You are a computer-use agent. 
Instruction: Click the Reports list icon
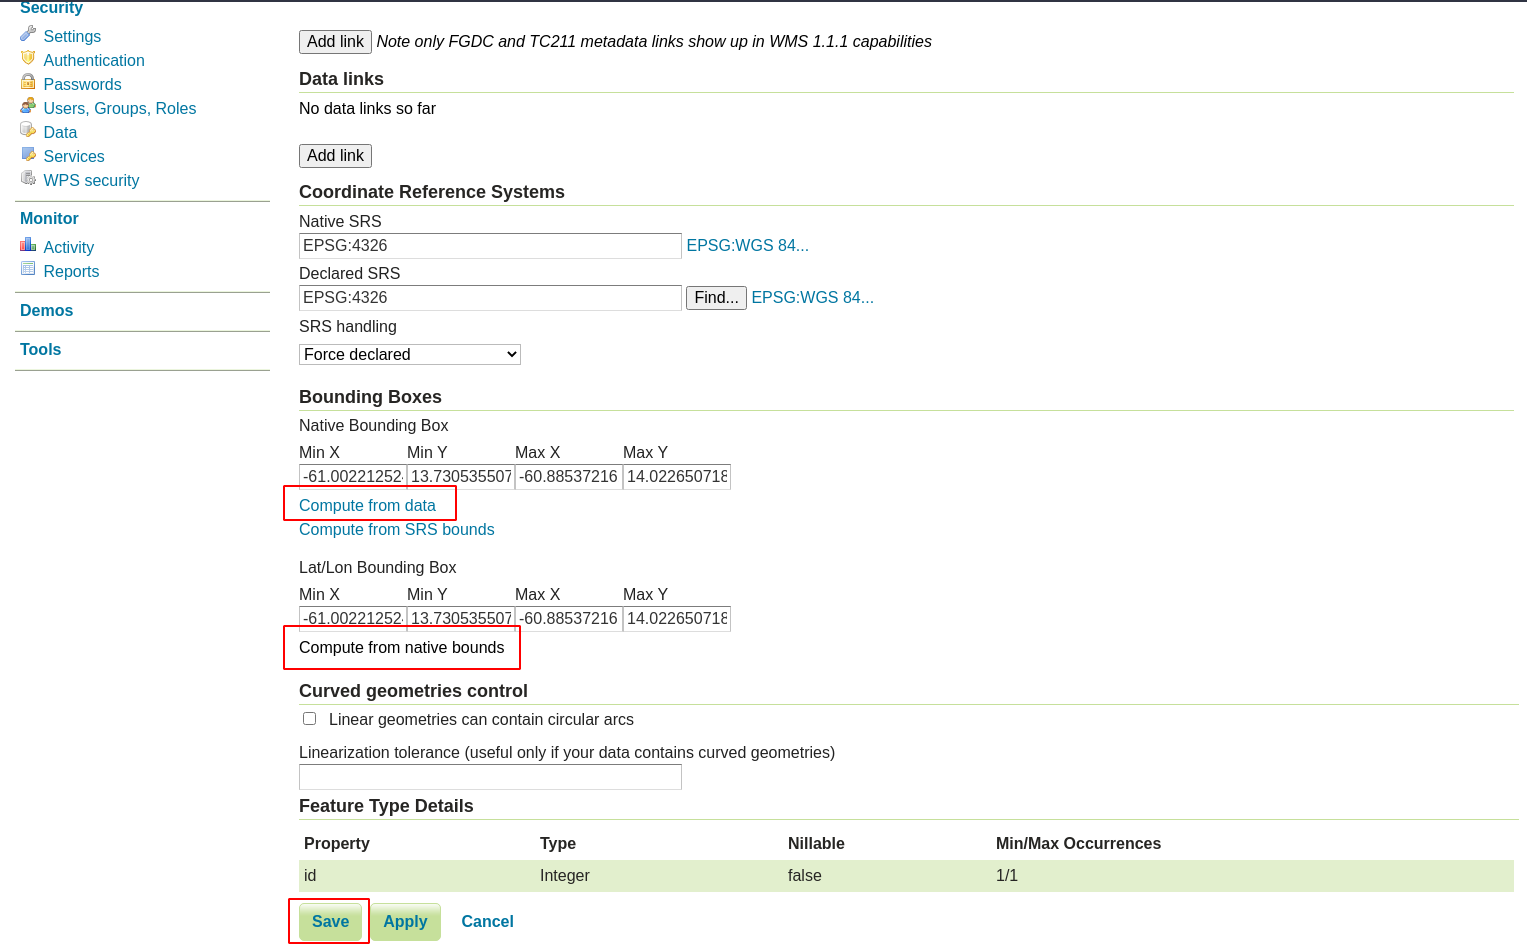(x=28, y=269)
